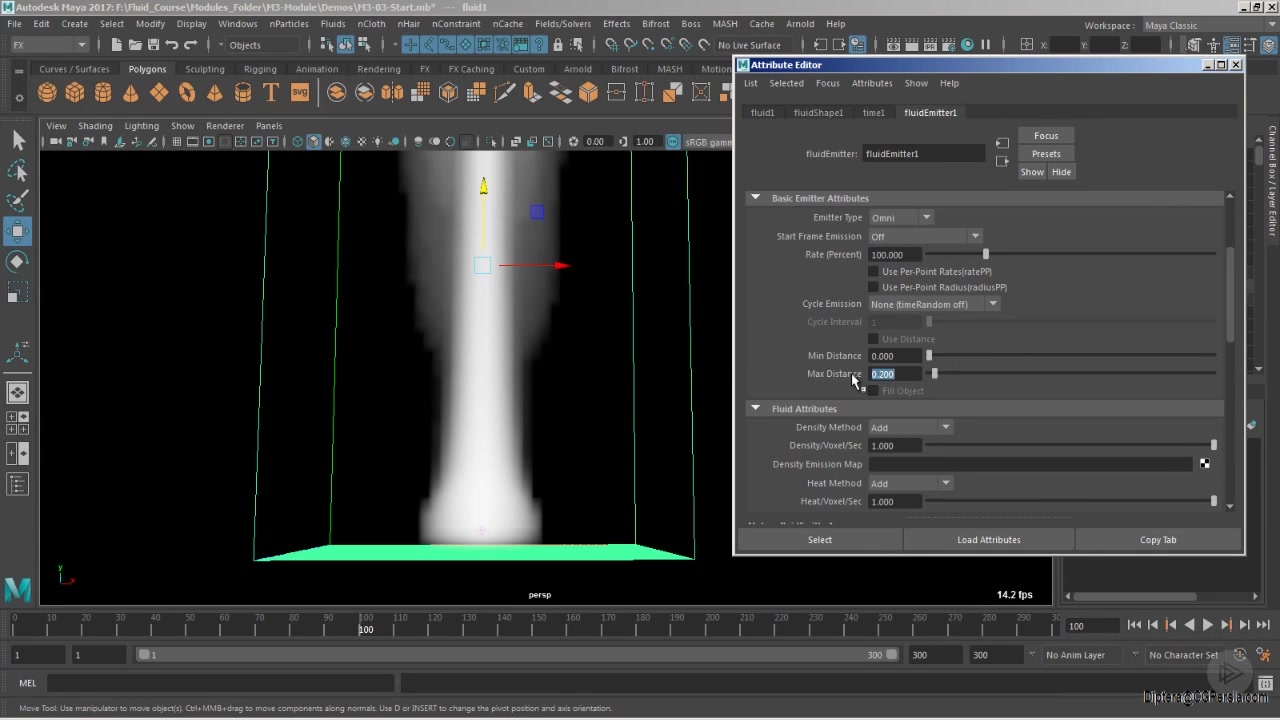Viewport: 1280px width, 720px height.
Task: Click the Rate (Percent) slider handle
Action: [x=985, y=255]
